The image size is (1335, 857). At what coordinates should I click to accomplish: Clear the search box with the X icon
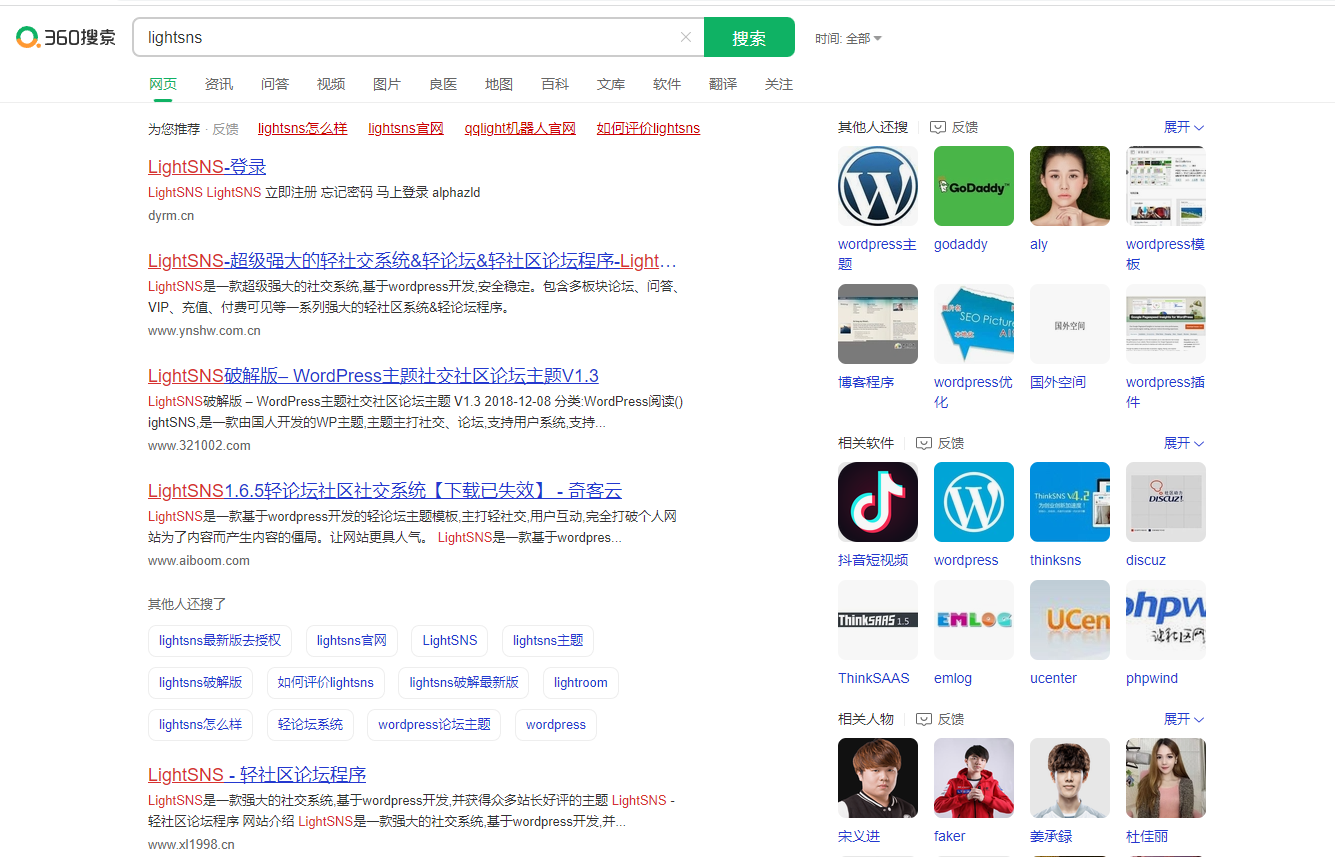[x=686, y=37]
